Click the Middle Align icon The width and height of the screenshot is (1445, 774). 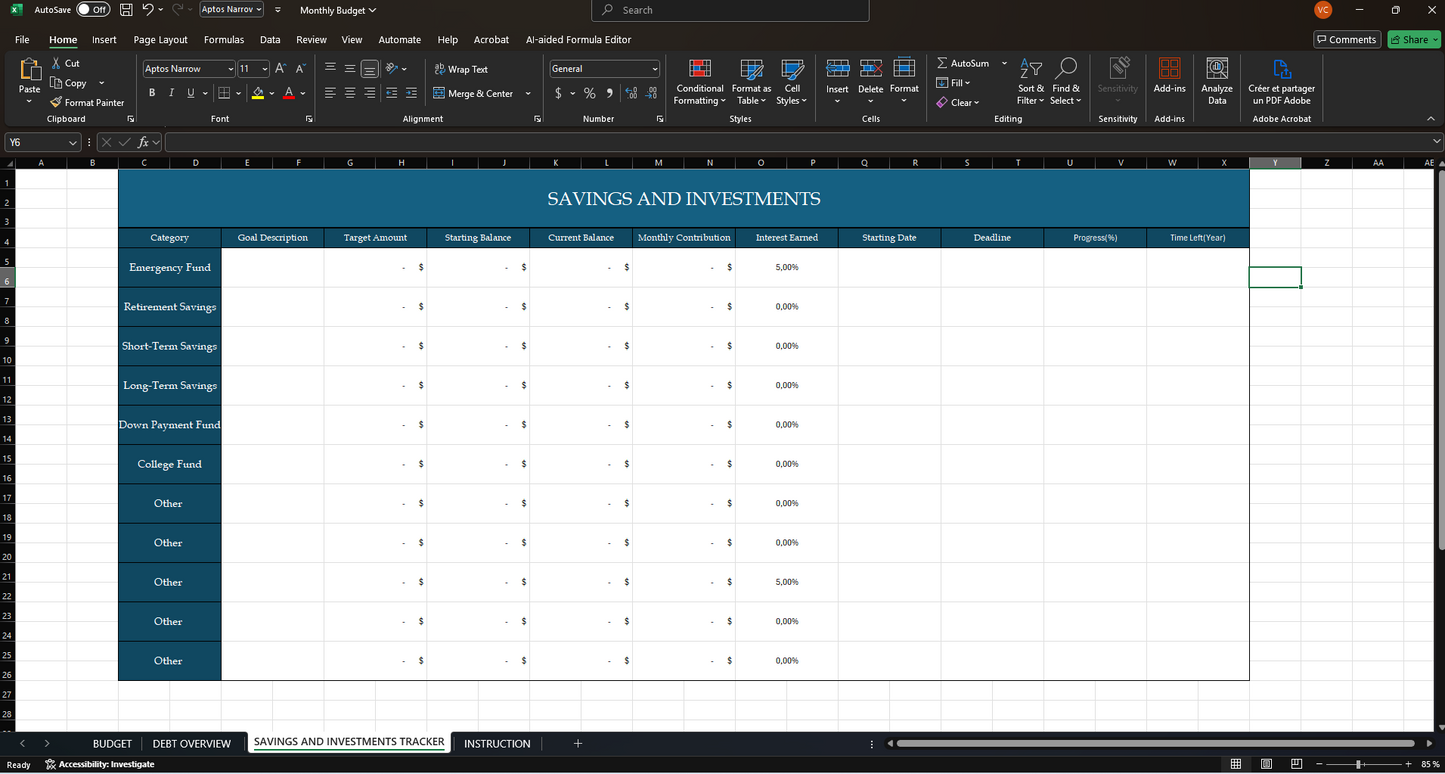pos(350,68)
